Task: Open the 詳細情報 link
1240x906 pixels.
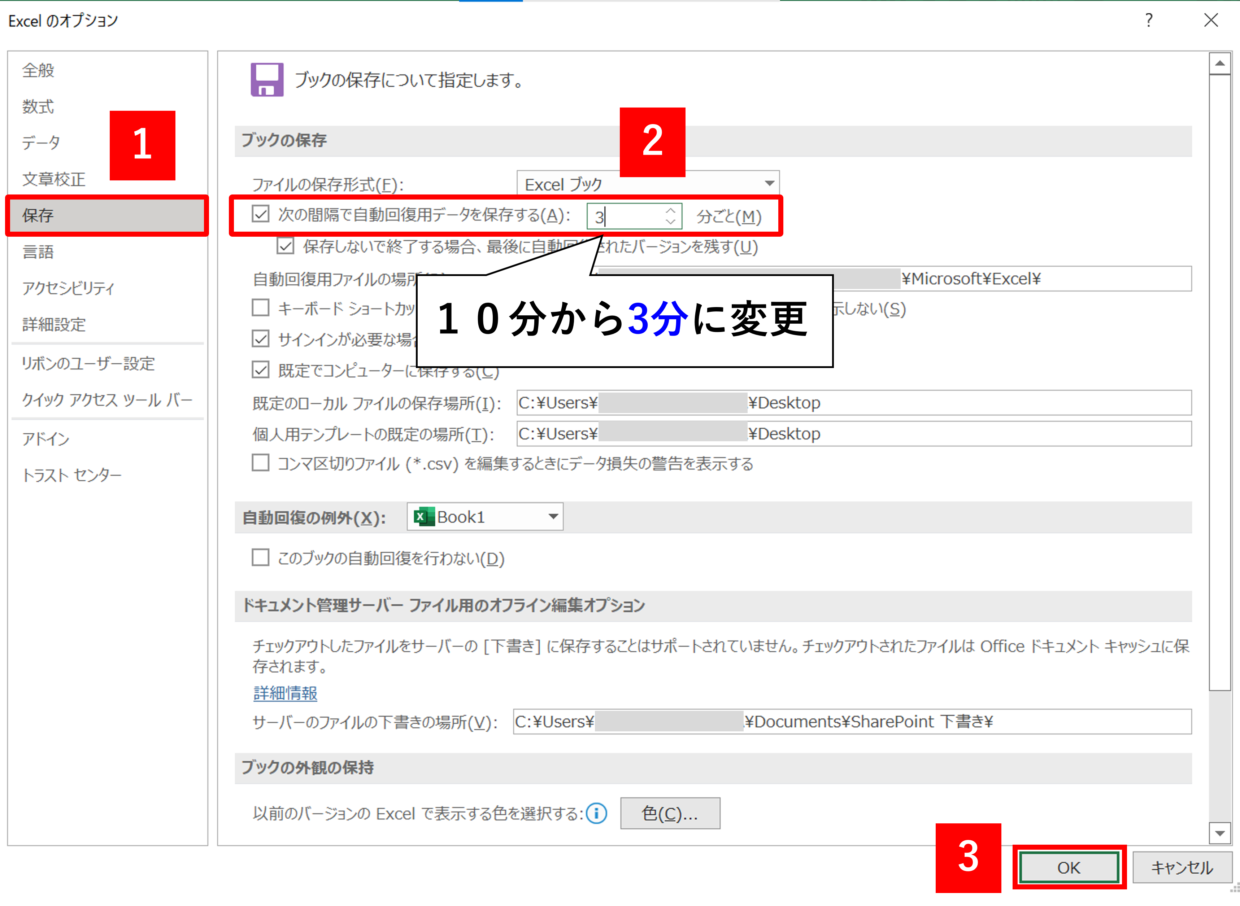Action: [x=285, y=693]
